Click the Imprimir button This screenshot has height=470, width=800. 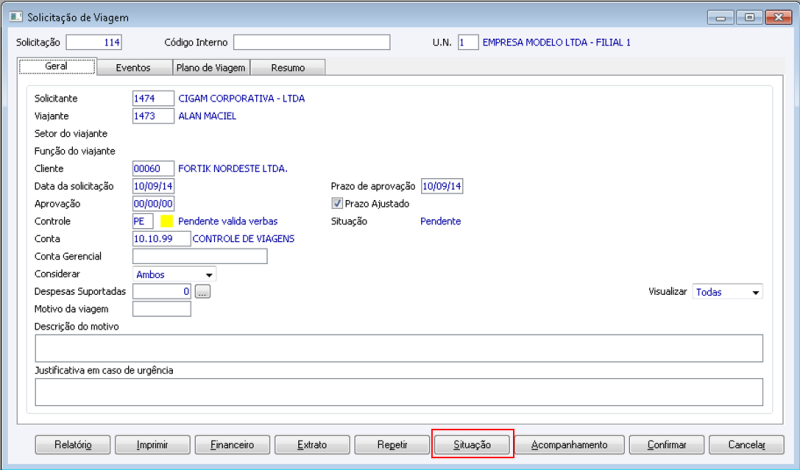click(153, 444)
